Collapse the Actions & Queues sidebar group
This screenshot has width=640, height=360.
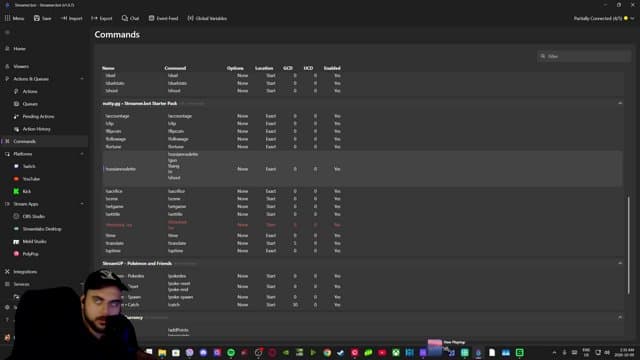82,79
